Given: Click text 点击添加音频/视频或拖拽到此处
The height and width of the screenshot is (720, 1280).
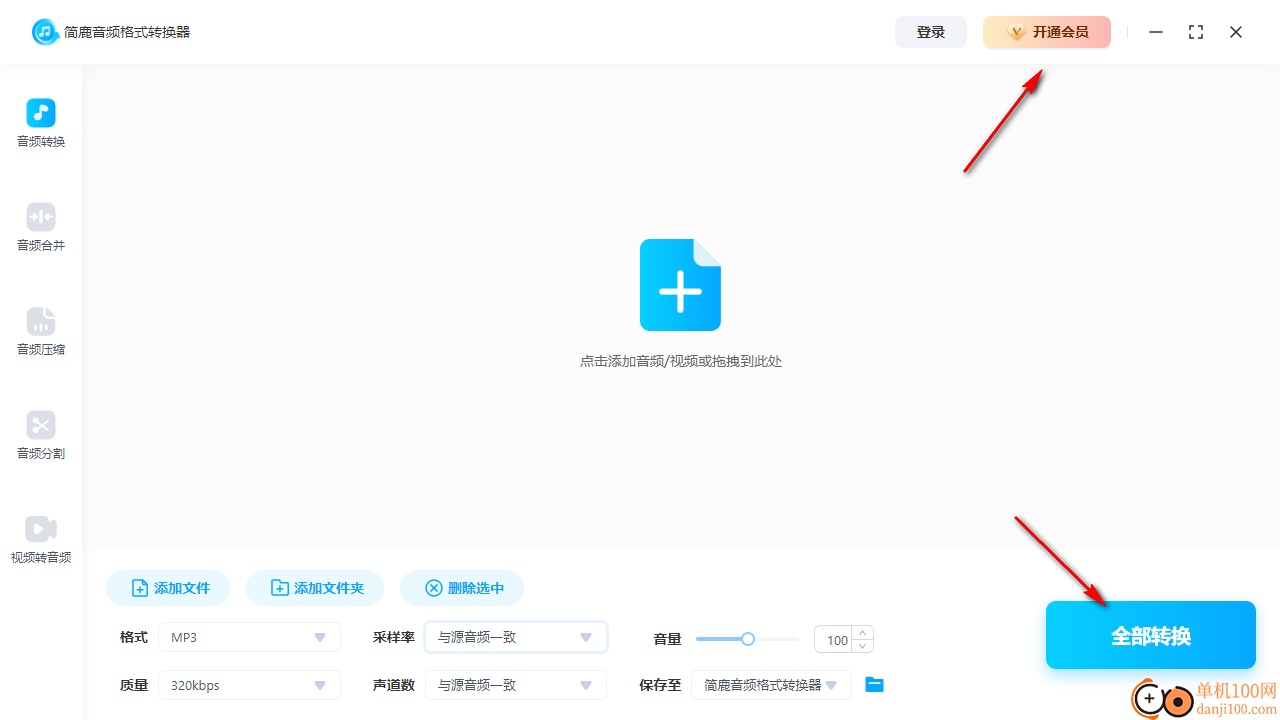Looking at the screenshot, I should coord(681,361).
